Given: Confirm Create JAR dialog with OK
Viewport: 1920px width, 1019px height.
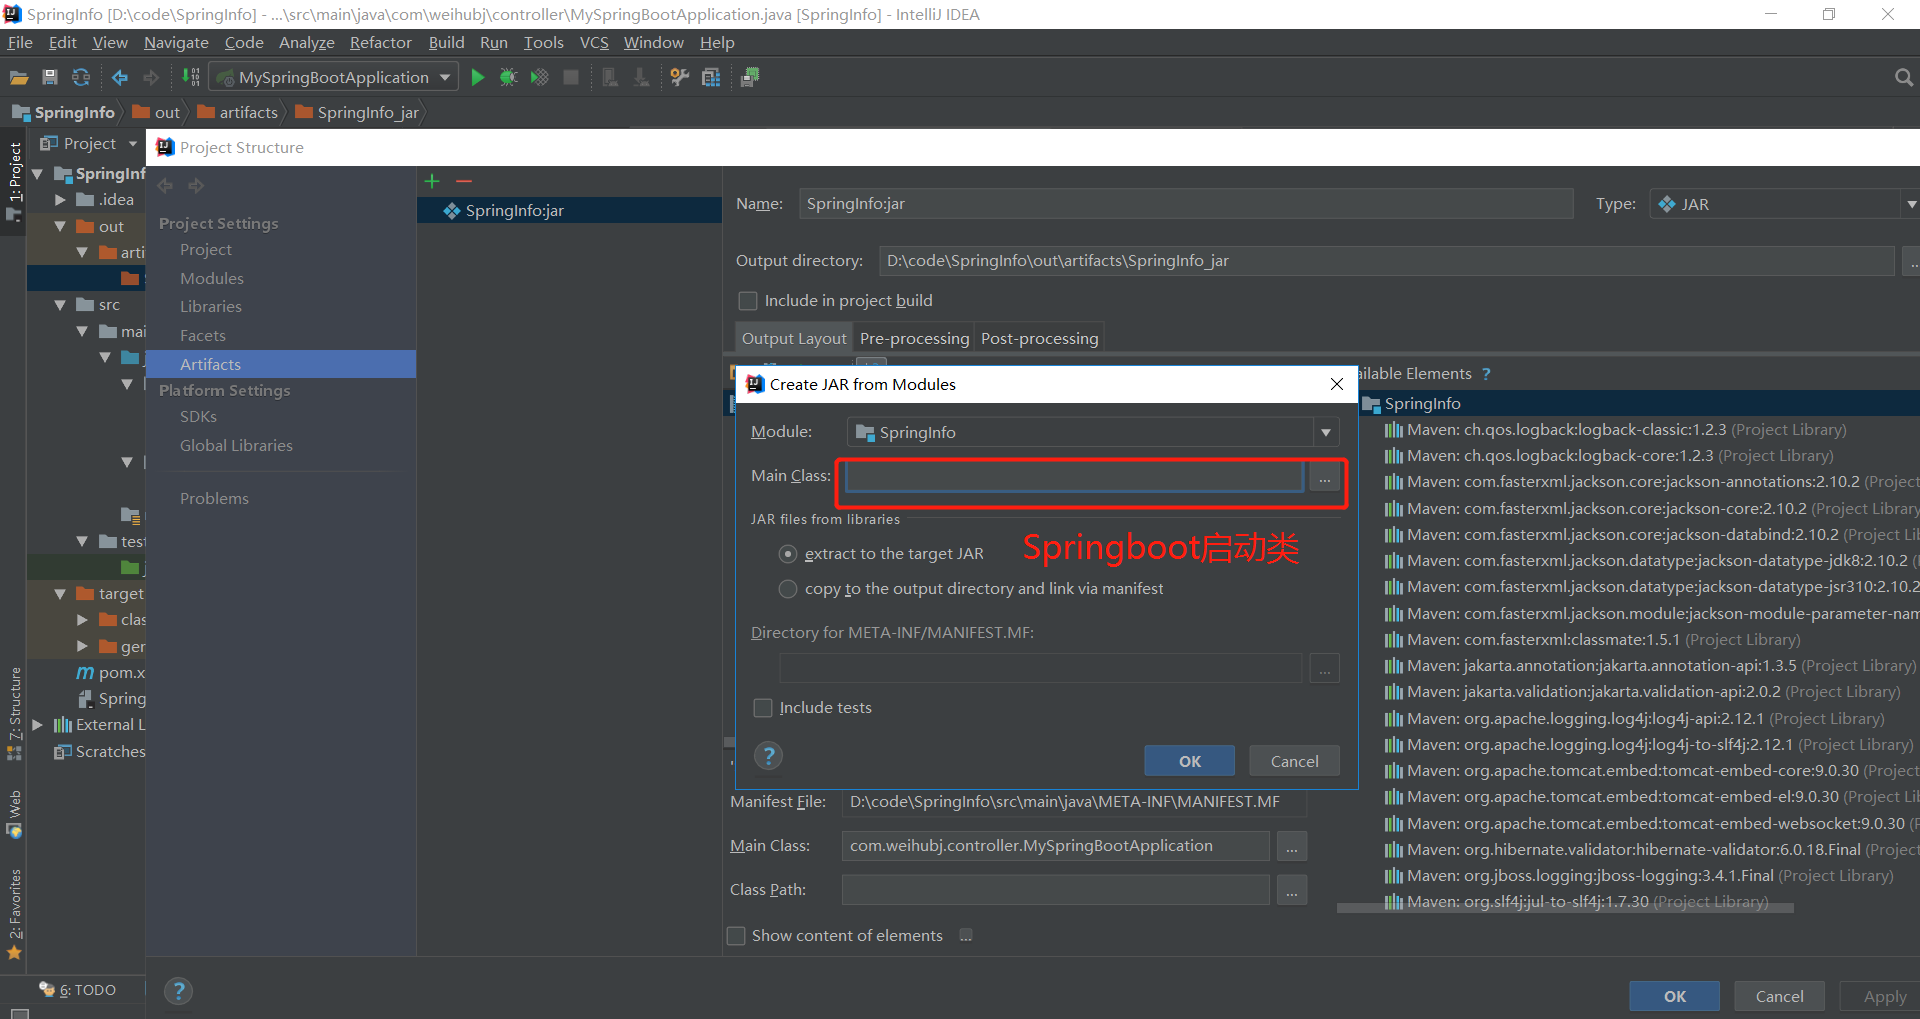Looking at the screenshot, I should [1189, 762].
